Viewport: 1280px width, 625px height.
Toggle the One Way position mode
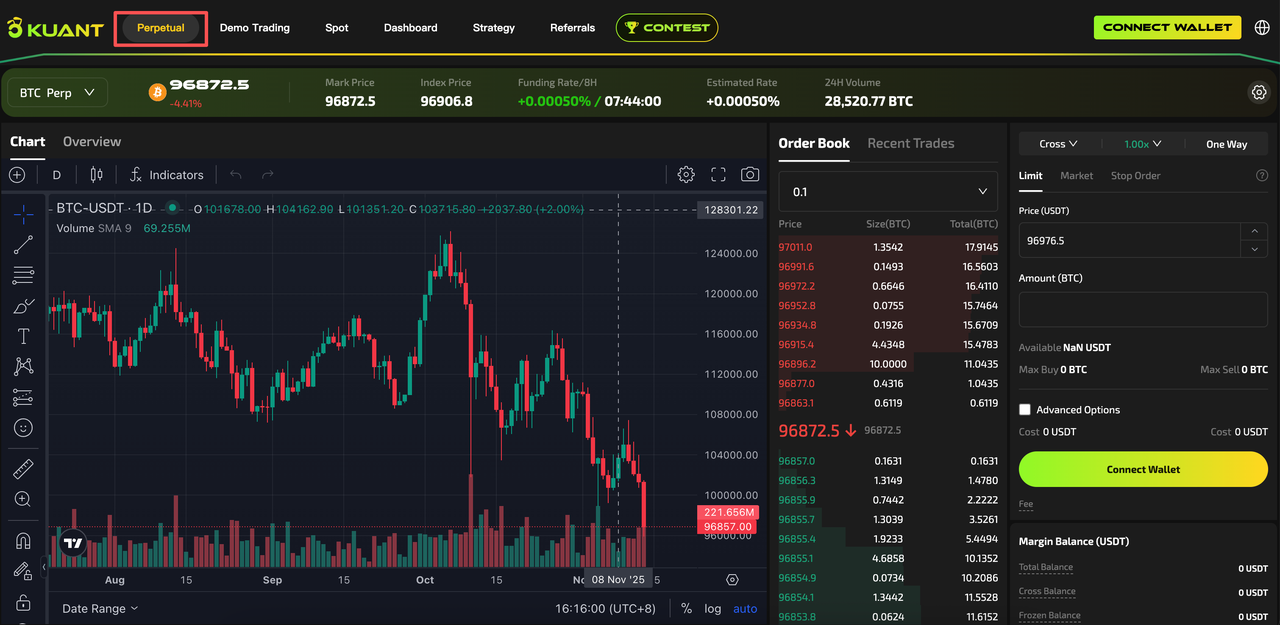[x=1226, y=144]
